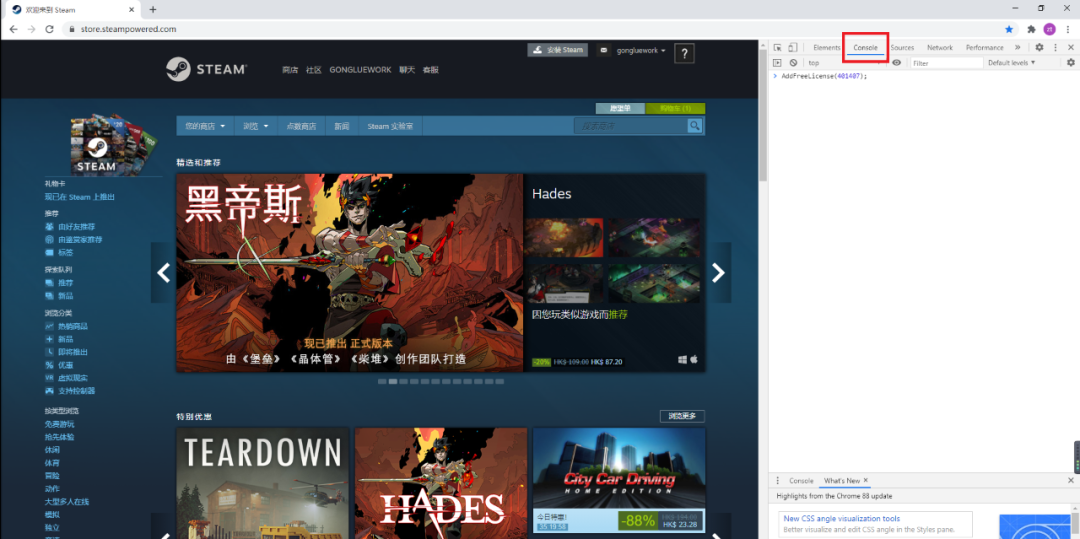The width and height of the screenshot is (1080, 539).
Task: Activate the DevTools inspect element picker
Action: [777, 48]
